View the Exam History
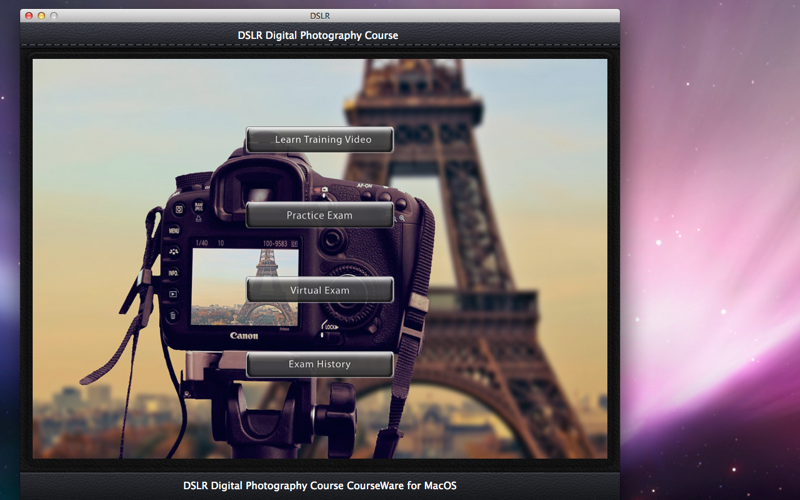The width and height of the screenshot is (800, 500). pos(320,364)
